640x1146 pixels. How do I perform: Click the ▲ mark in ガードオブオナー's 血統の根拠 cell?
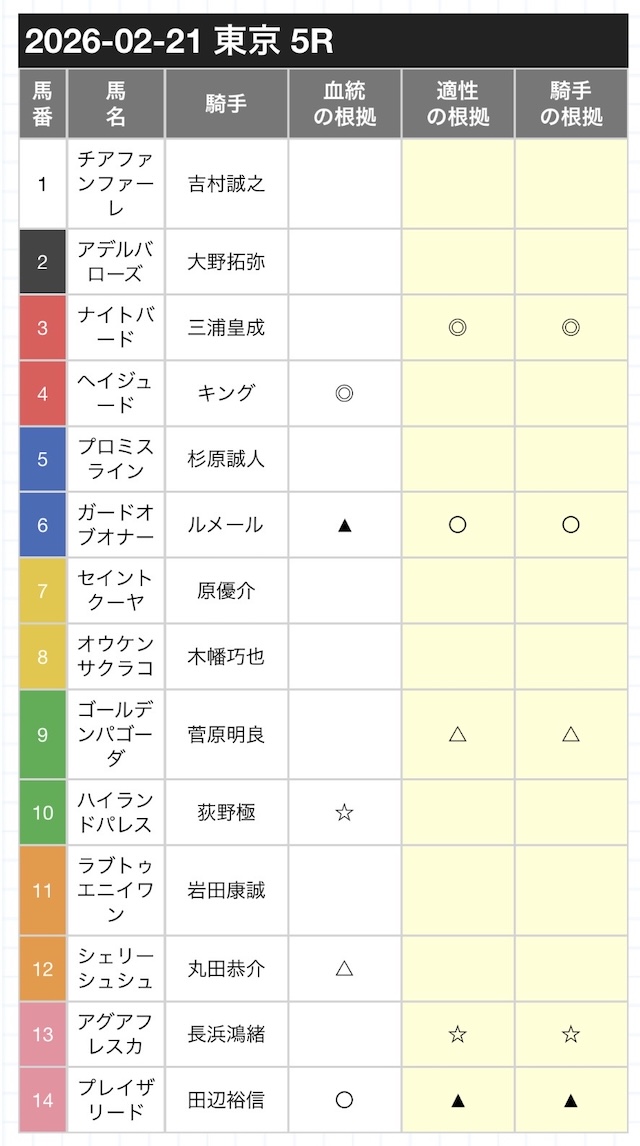click(344, 525)
